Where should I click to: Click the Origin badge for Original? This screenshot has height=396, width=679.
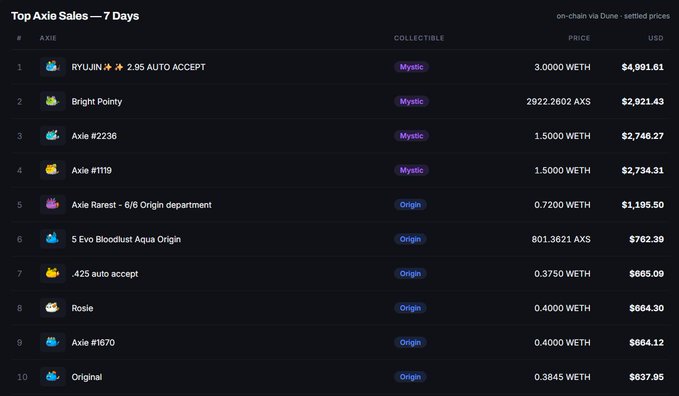pos(410,377)
